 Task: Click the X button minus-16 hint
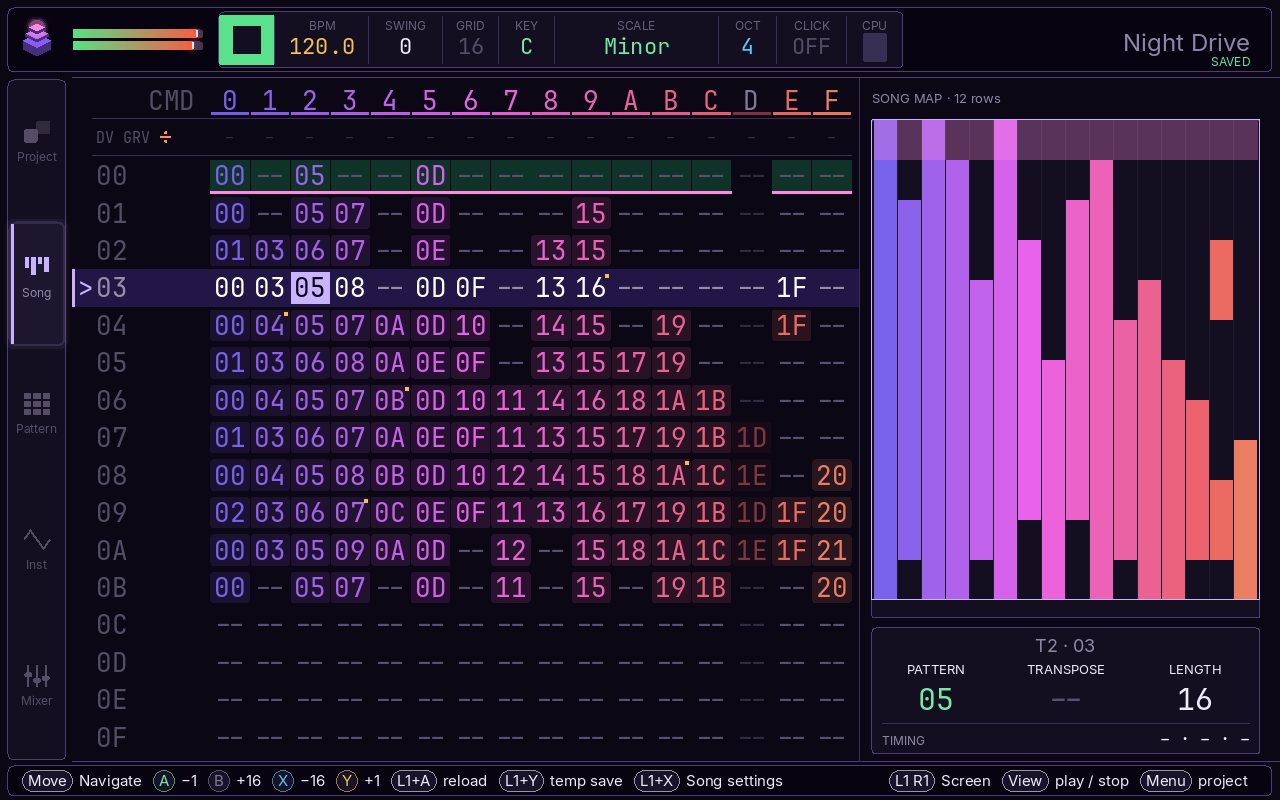pos(298,781)
